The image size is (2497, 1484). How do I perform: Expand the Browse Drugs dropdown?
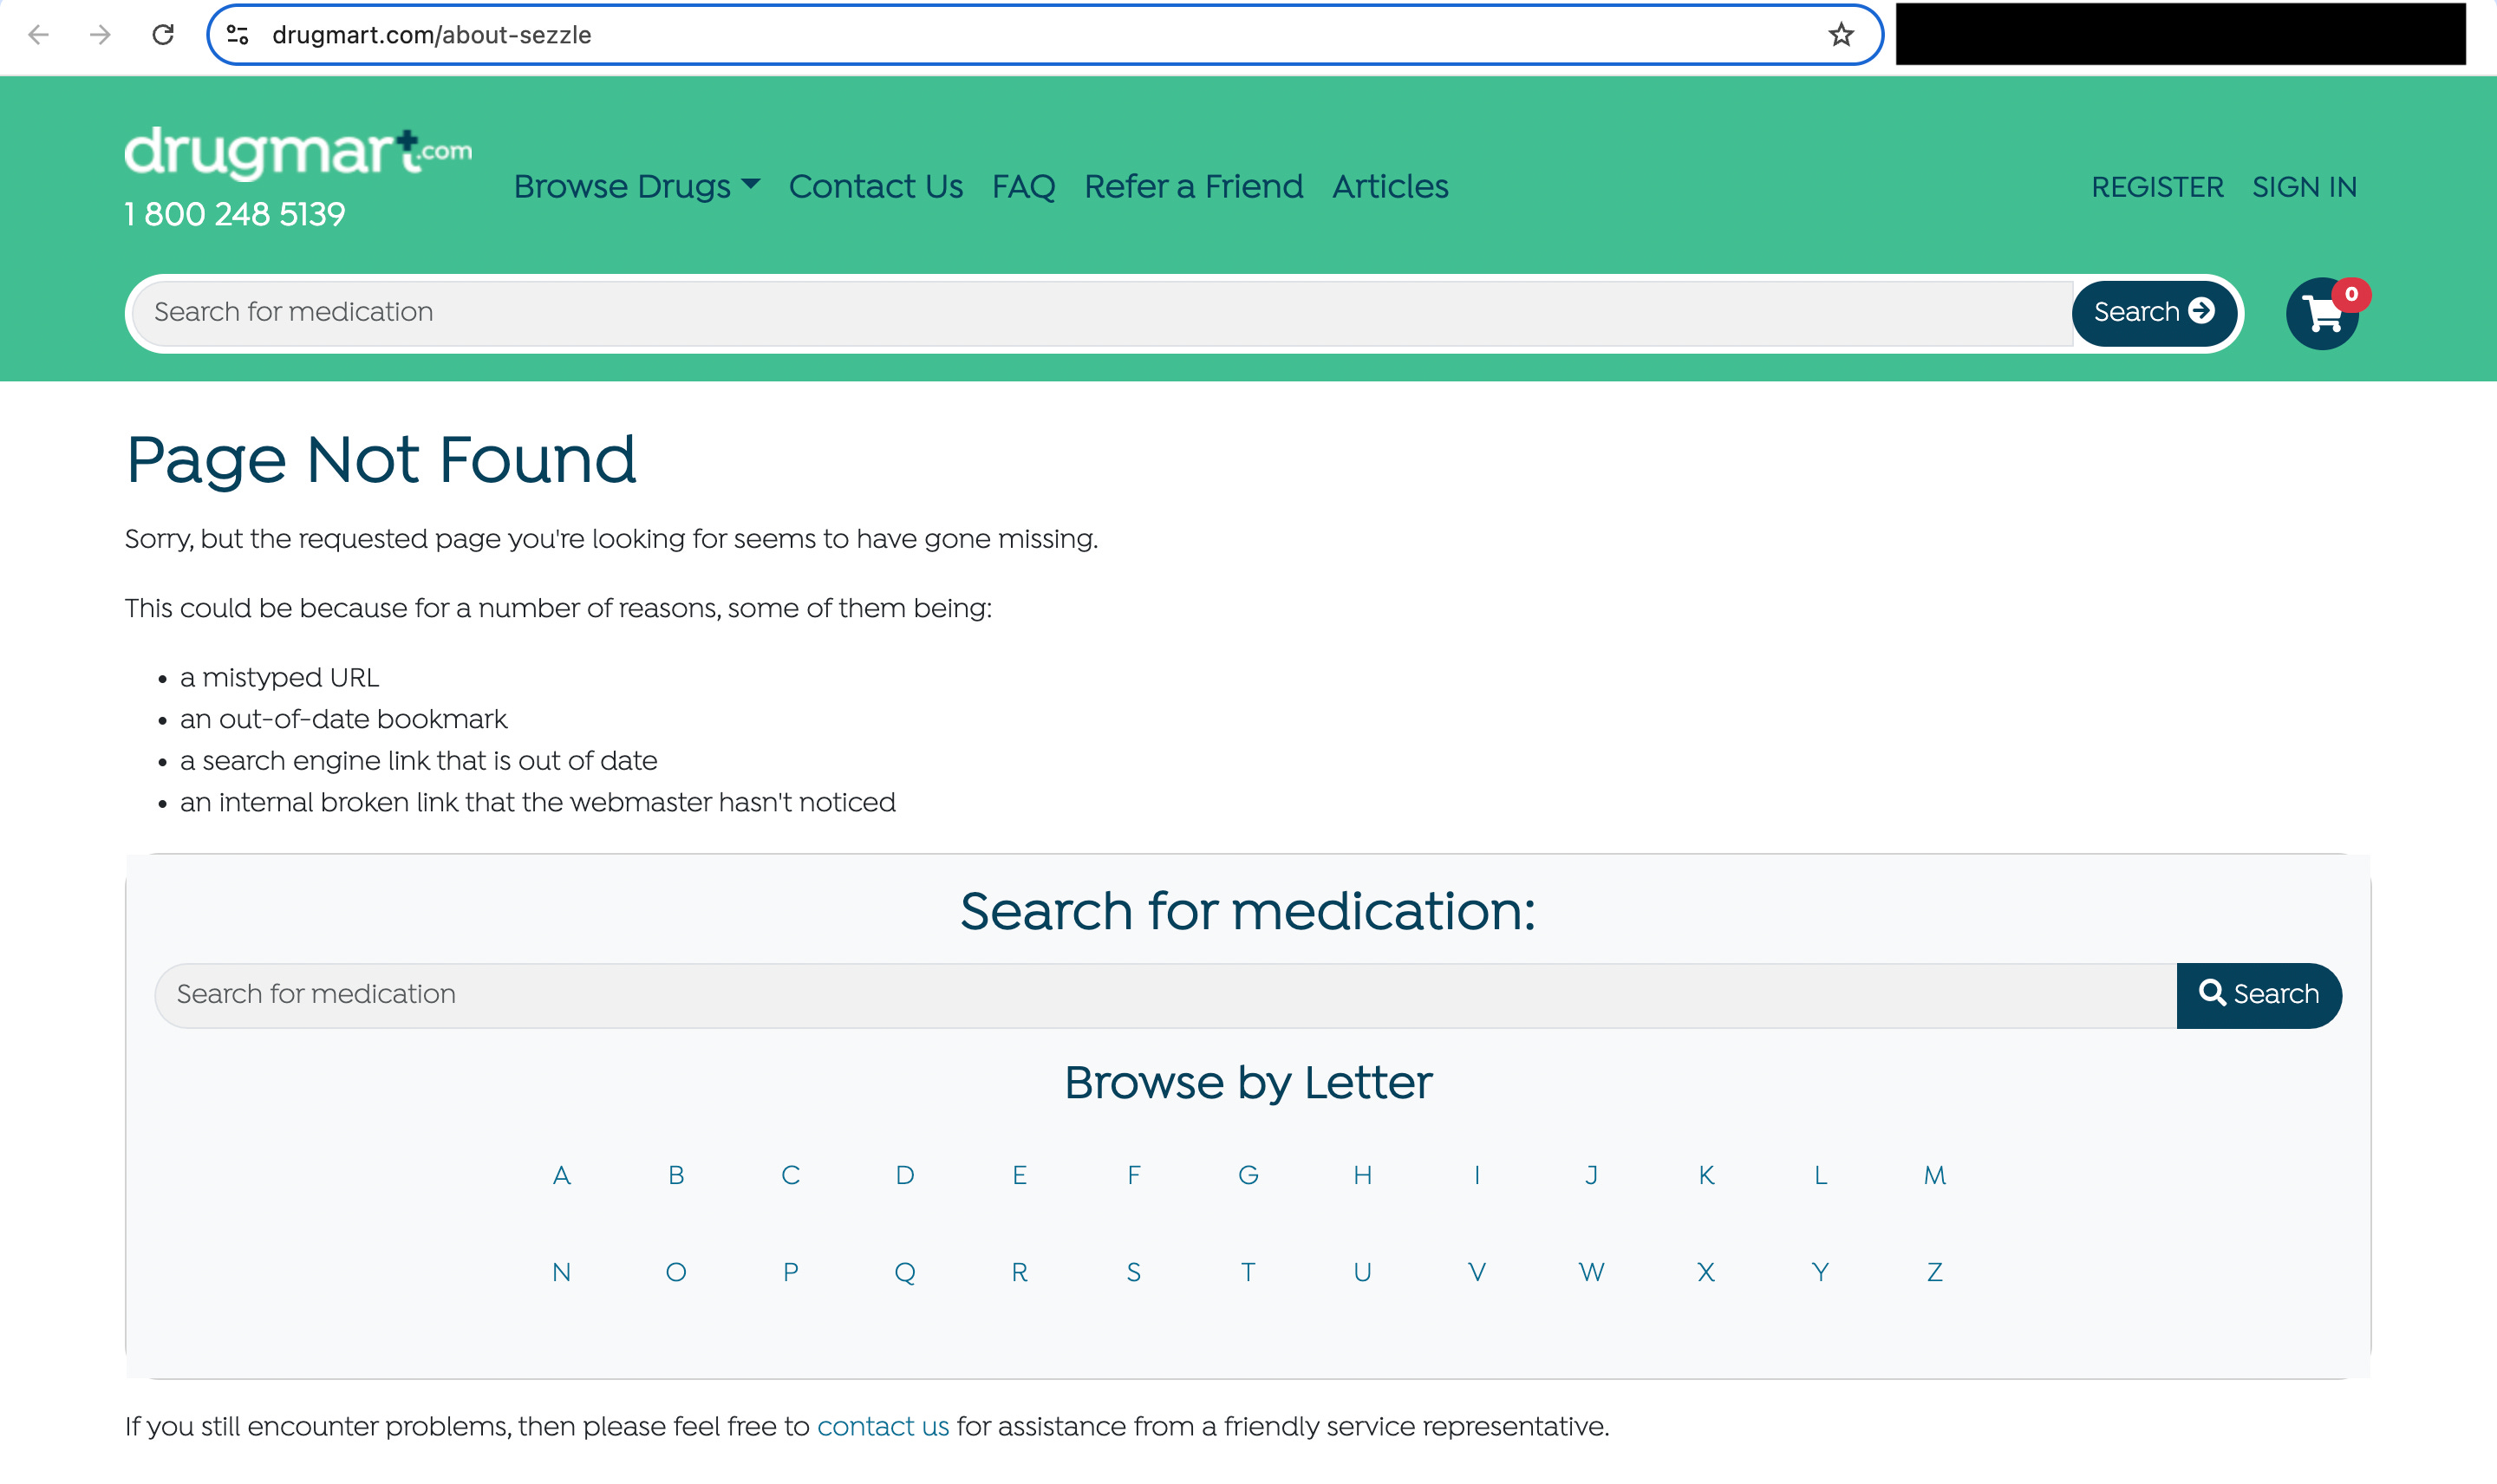tap(637, 187)
